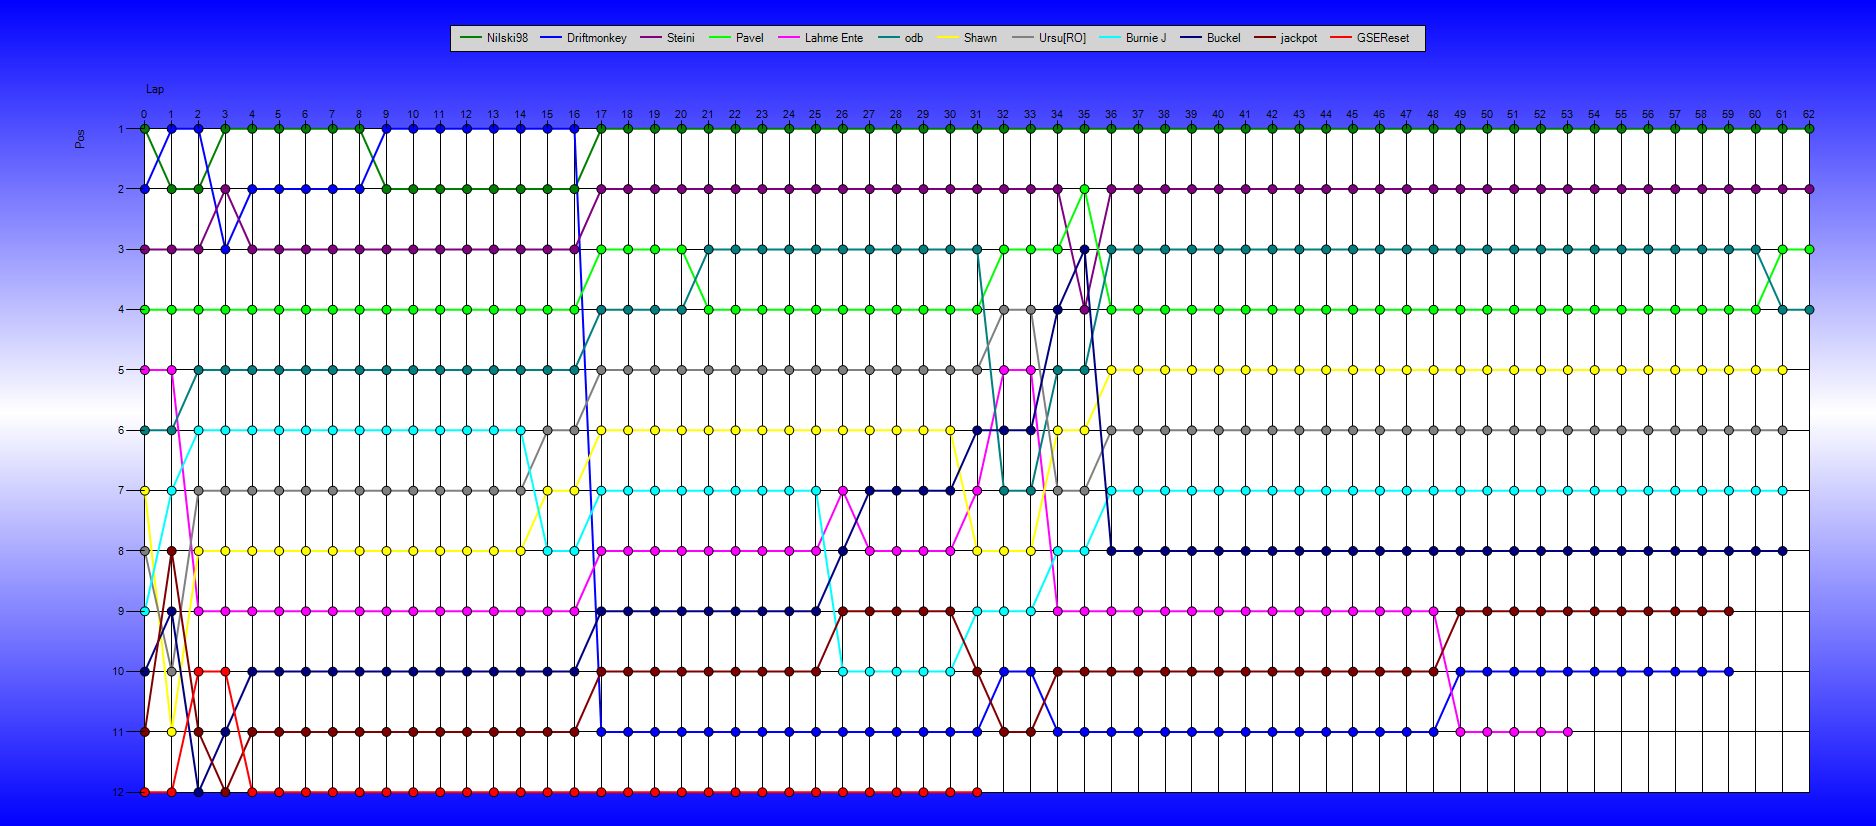Click the dark blue line swatch for Buckel

1190,38
